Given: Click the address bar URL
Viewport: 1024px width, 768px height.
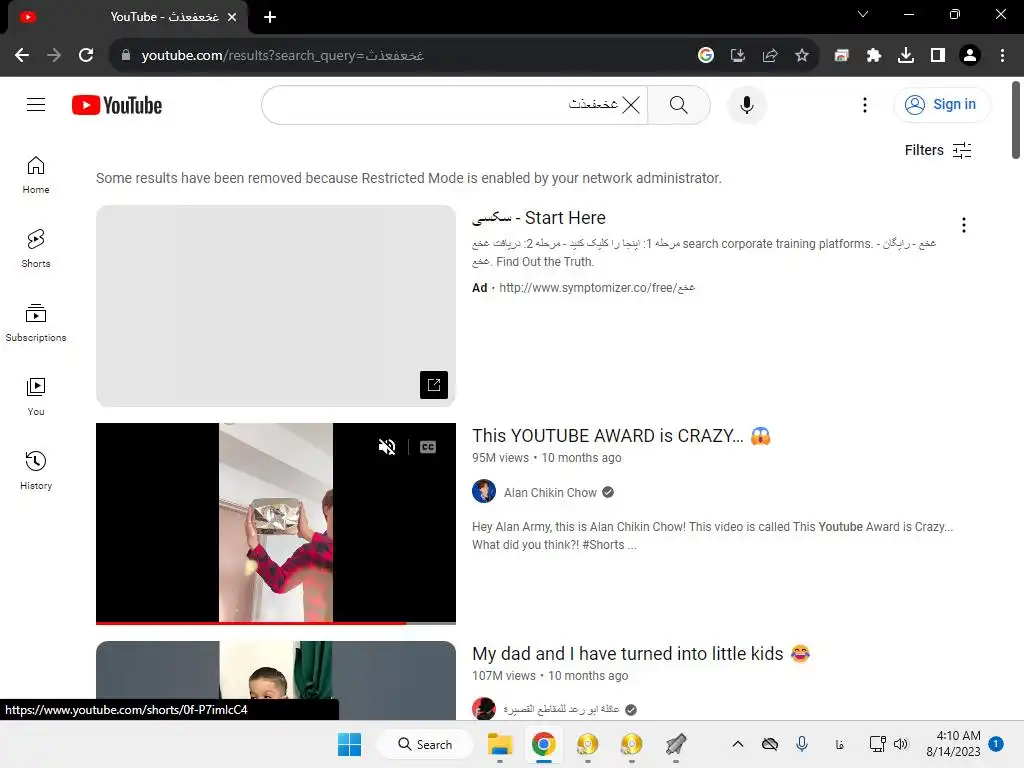Looking at the screenshot, I should point(282,56).
